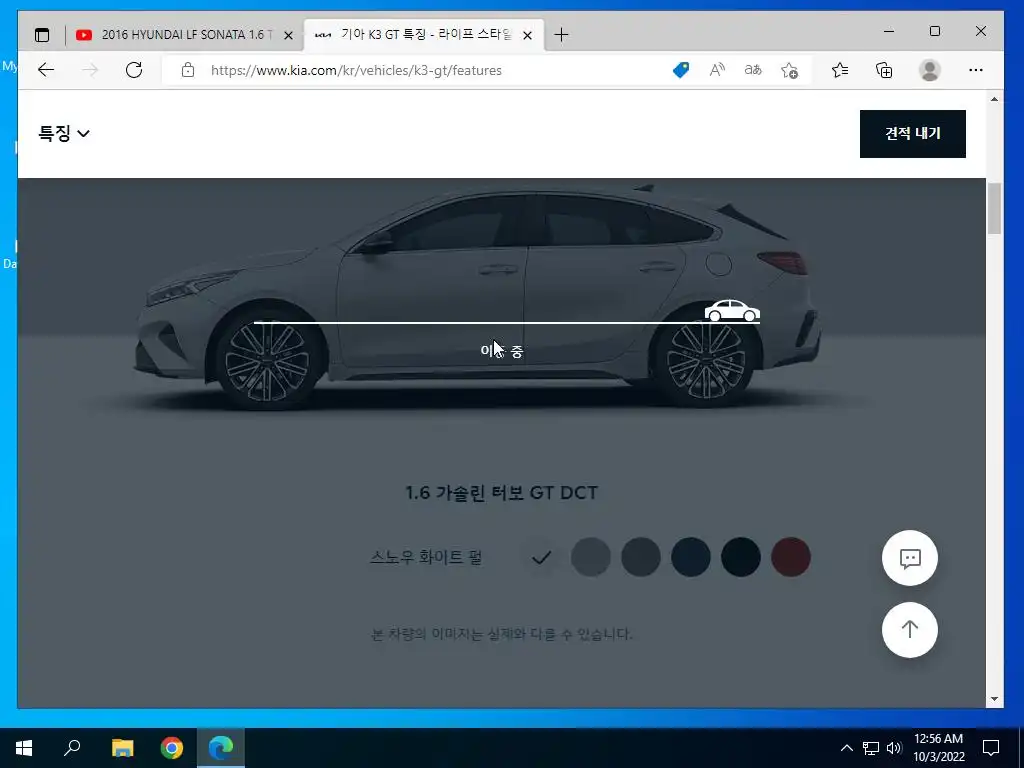View site information lock icon
Image resolution: width=1024 pixels, height=768 pixels.
(188, 70)
